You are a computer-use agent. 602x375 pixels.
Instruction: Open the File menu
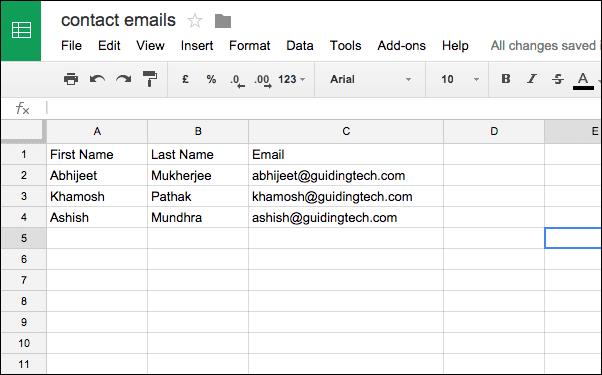click(x=71, y=46)
